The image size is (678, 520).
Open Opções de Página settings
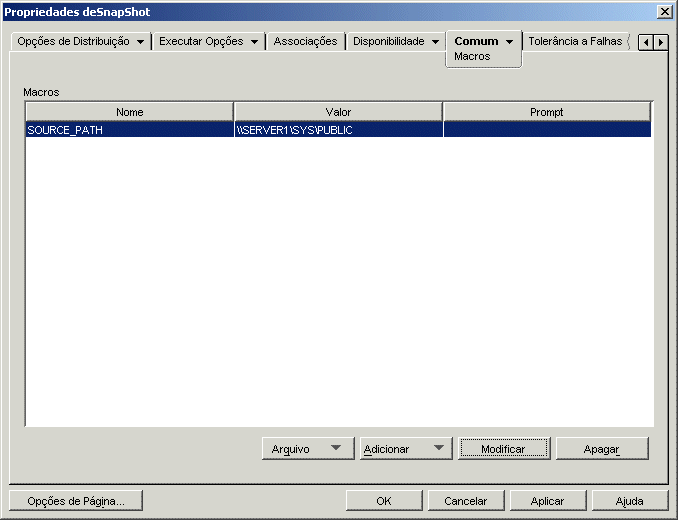(x=76, y=501)
